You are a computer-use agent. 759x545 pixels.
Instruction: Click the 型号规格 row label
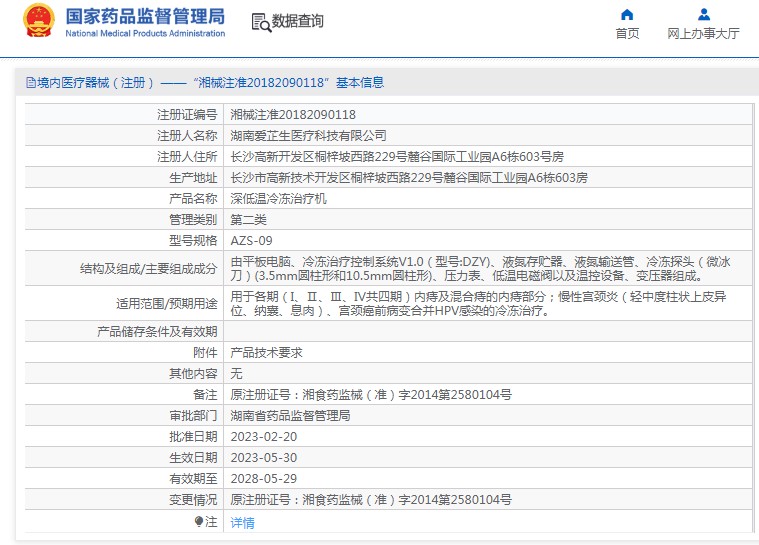(193, 241)
